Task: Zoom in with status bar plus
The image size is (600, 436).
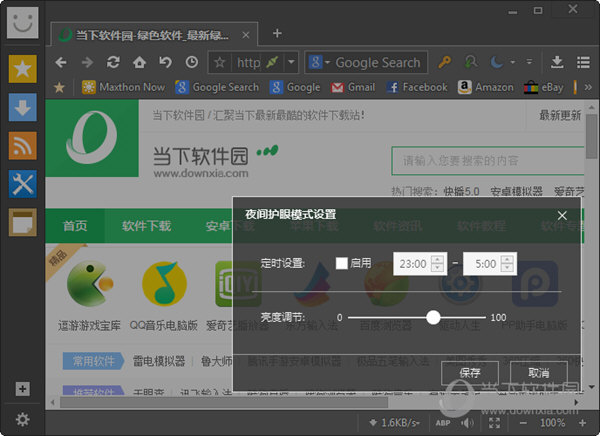Action: click(582, 423)
